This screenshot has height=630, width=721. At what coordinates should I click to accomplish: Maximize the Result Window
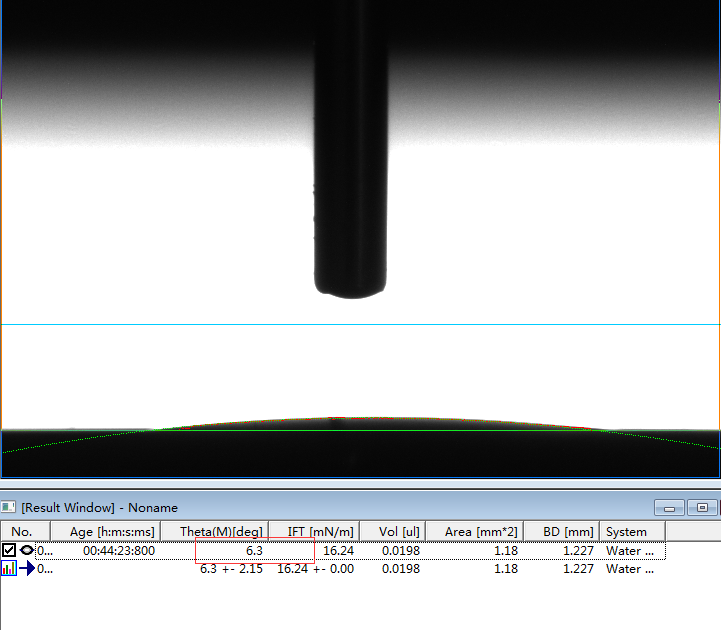click(x=703, y=508)
